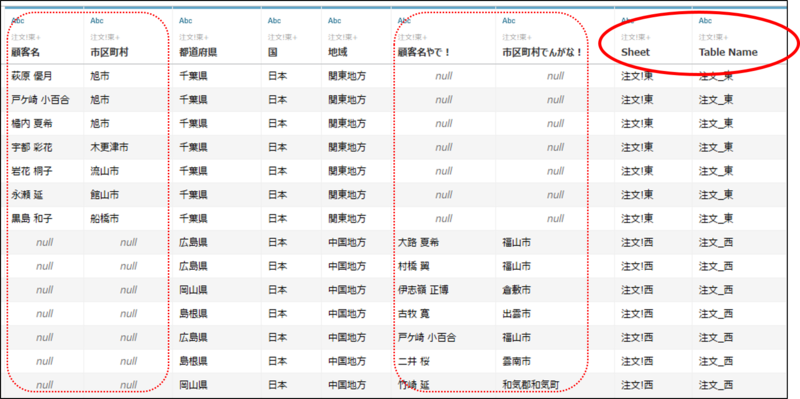Click the cell 岩花 桐子
This screenshot has height=399, width=800.
[x=32, y=171]
